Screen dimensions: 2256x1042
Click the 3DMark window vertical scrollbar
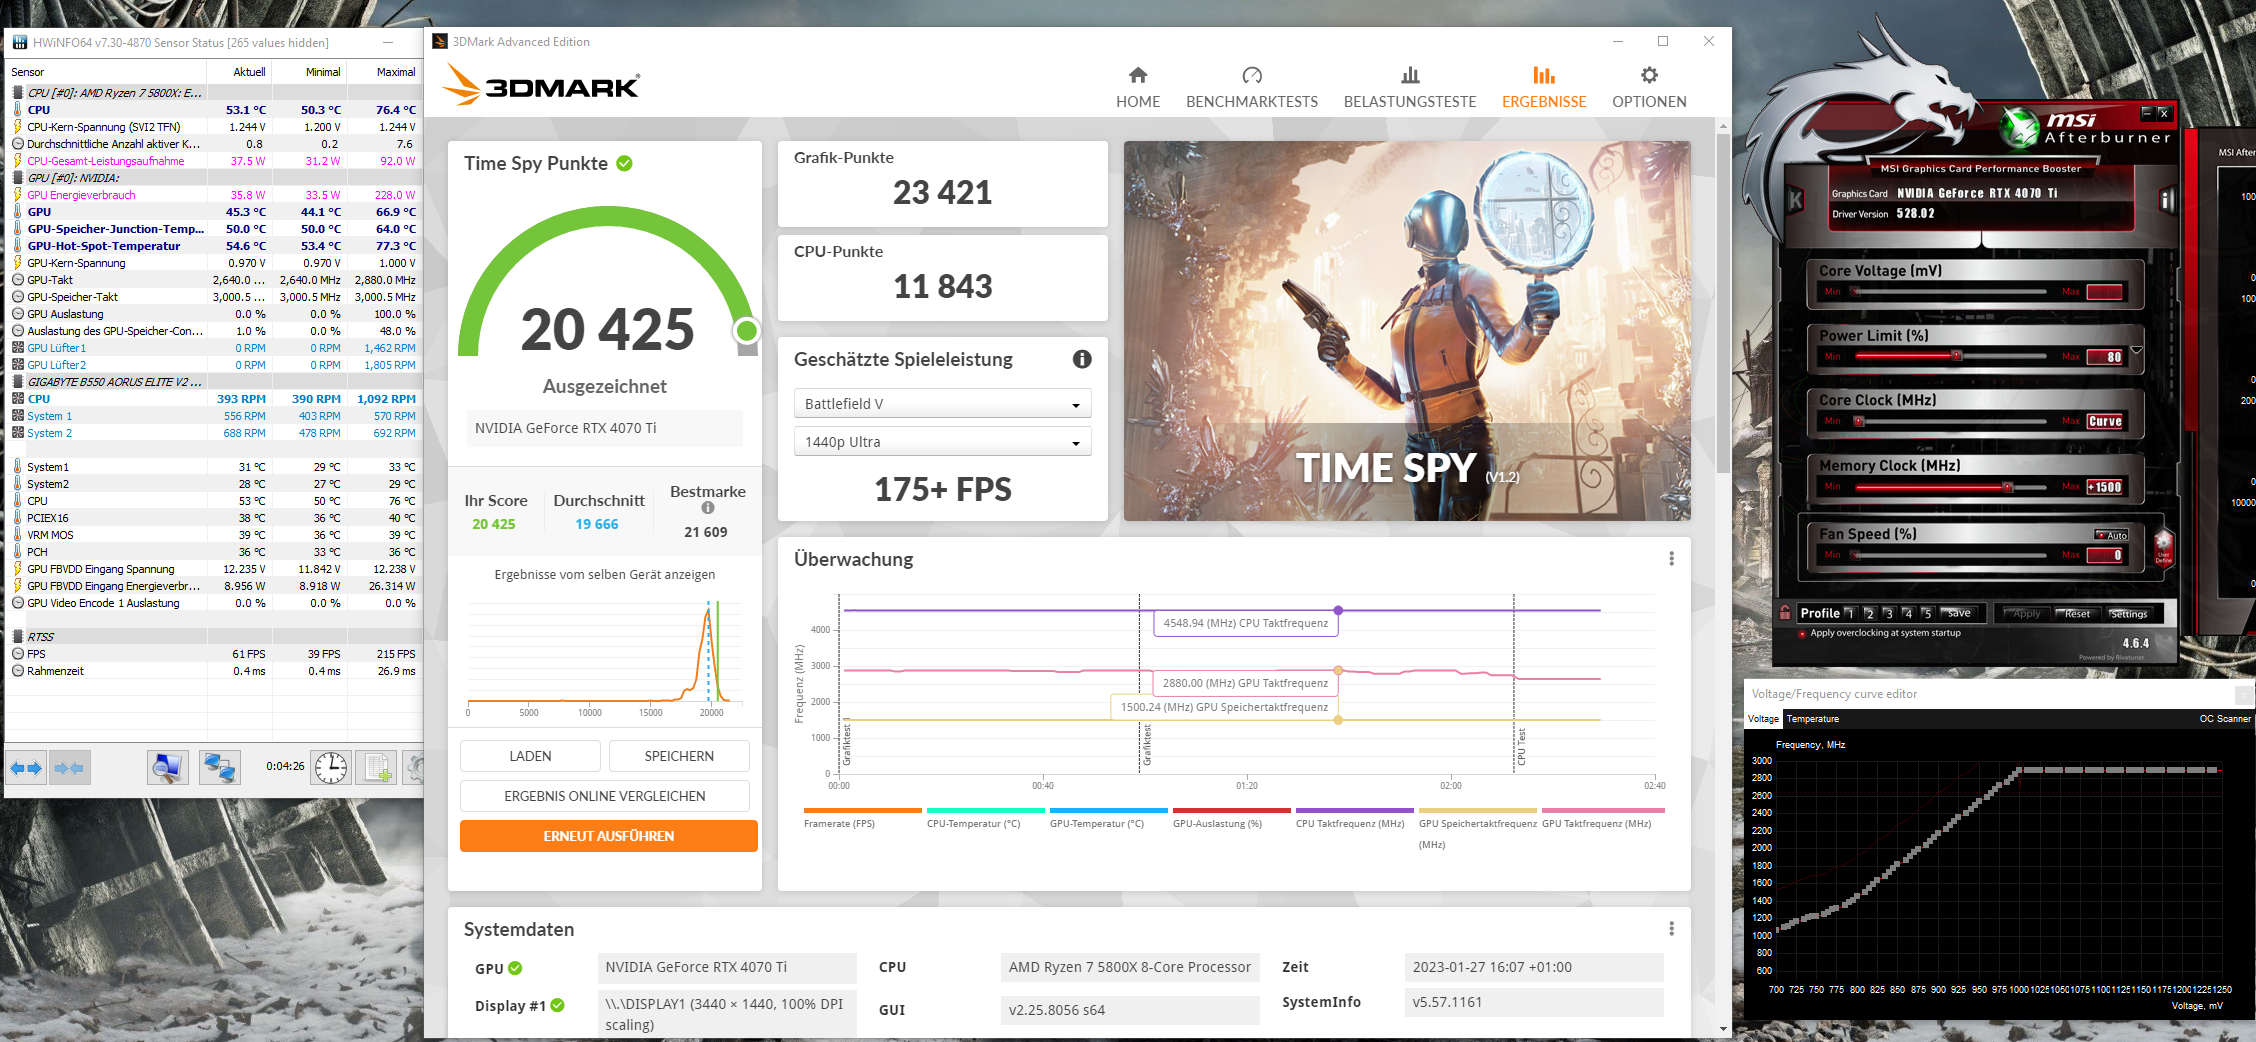pyautogui.click(x=1722, y=304)
